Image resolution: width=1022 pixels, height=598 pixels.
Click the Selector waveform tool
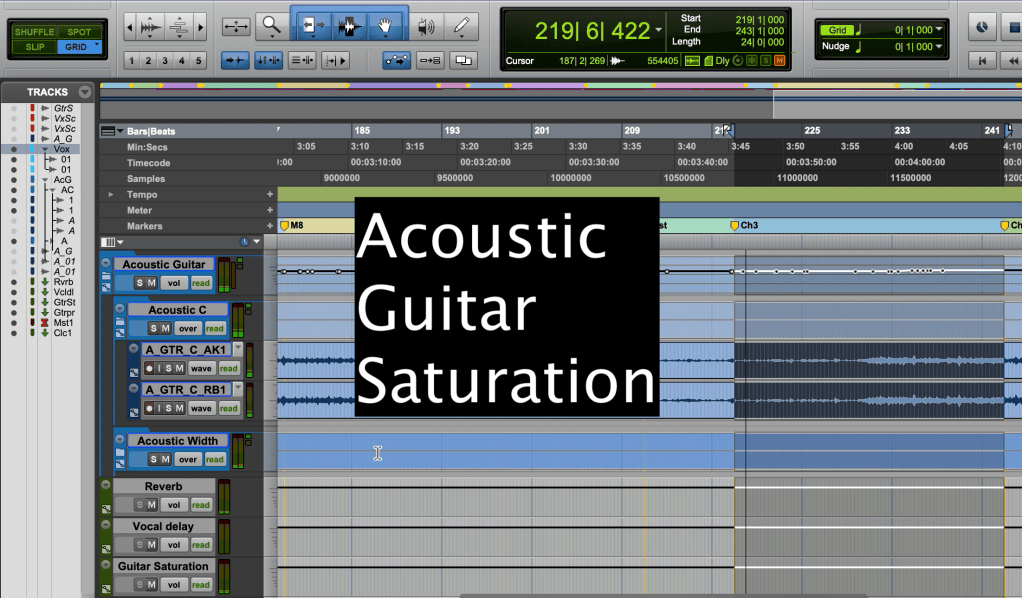(348, 27)
